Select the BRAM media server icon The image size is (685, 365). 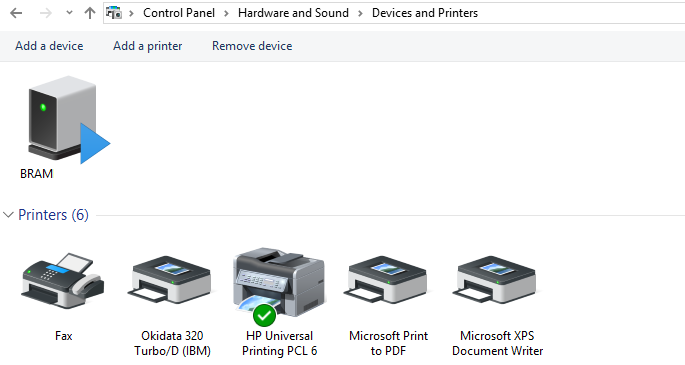tap(69, 119)
